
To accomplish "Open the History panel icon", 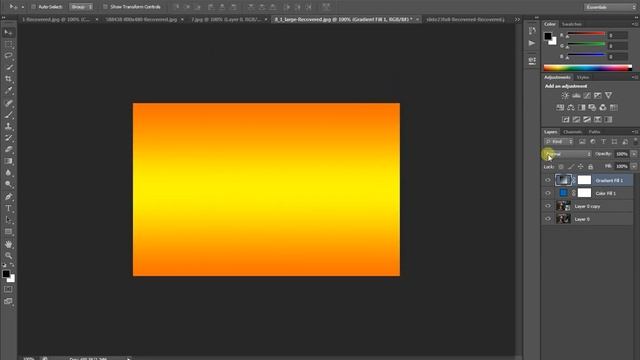I will coord(532,31).
